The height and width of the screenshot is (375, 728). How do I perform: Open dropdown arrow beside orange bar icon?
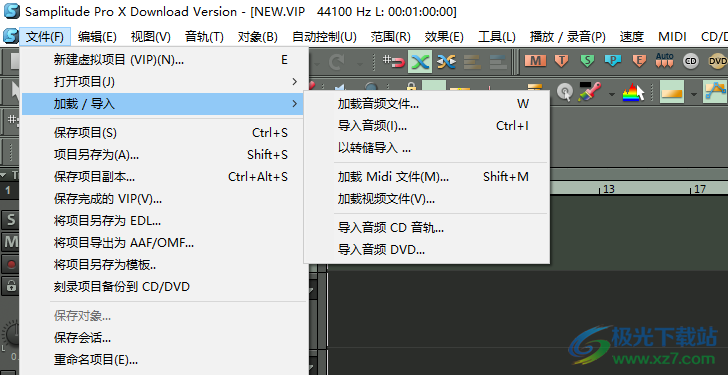[x=694, y=94]
